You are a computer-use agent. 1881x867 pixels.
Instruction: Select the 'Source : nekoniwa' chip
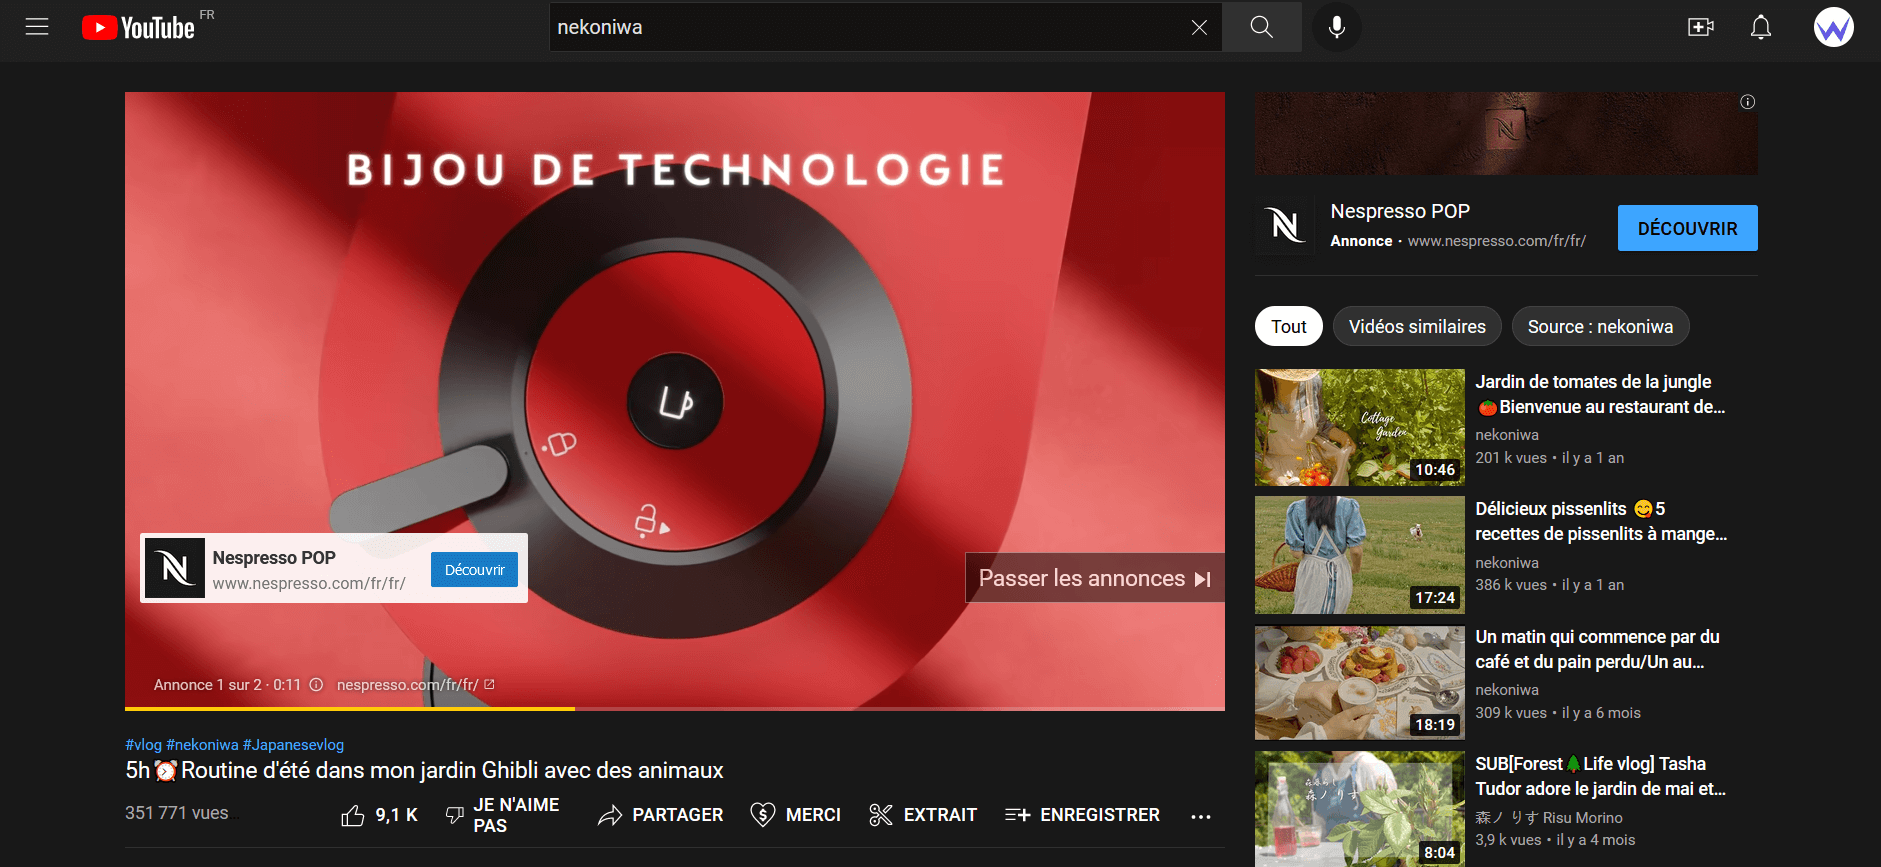coord(1599,327)
